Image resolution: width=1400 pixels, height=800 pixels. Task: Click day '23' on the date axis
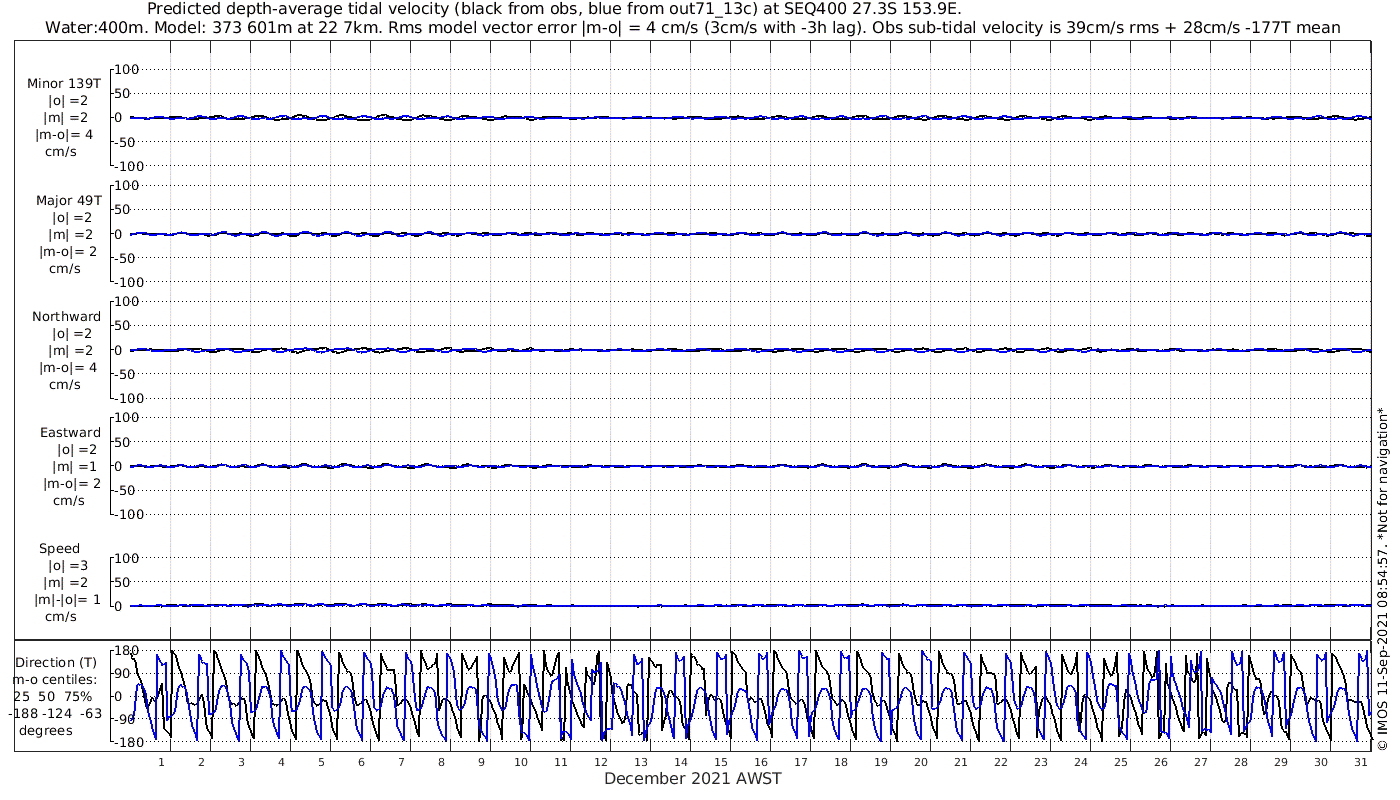1041,762
